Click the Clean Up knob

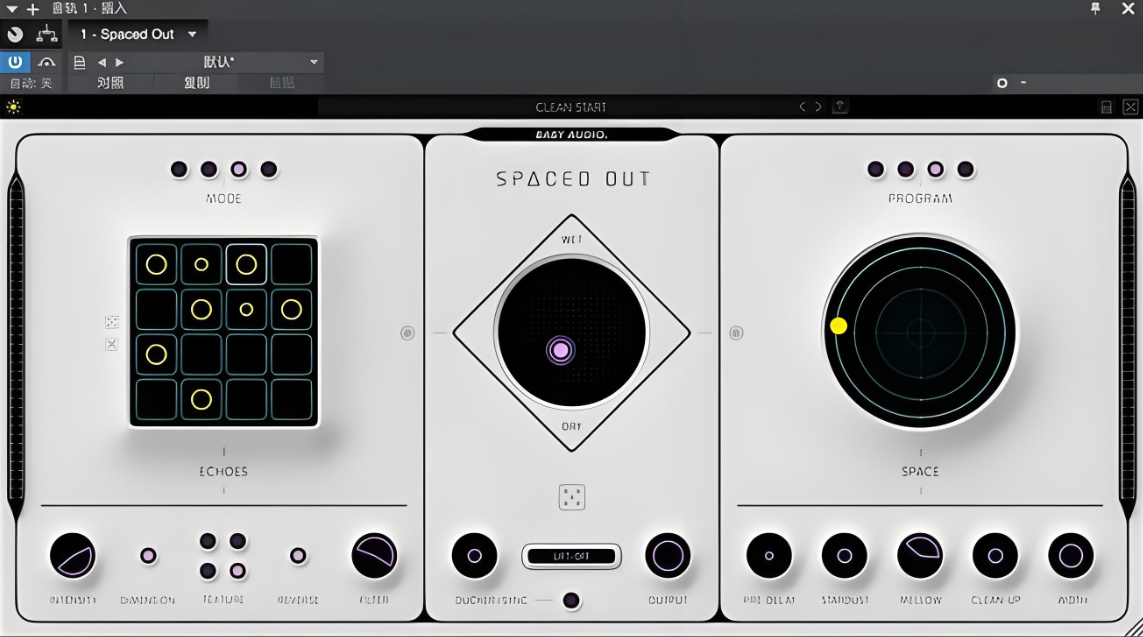995,556
